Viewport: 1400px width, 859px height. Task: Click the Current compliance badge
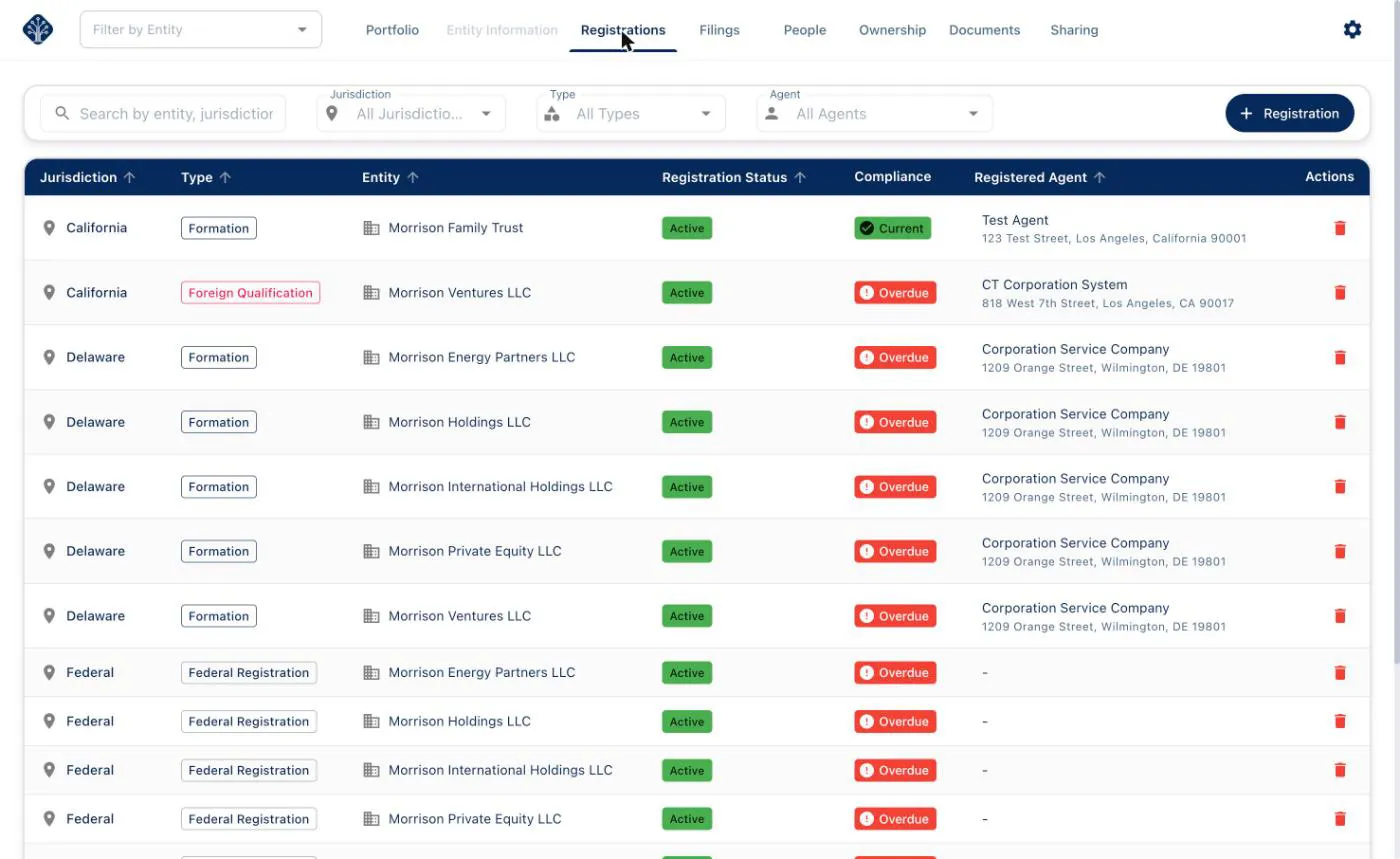(x=893, y=228)
